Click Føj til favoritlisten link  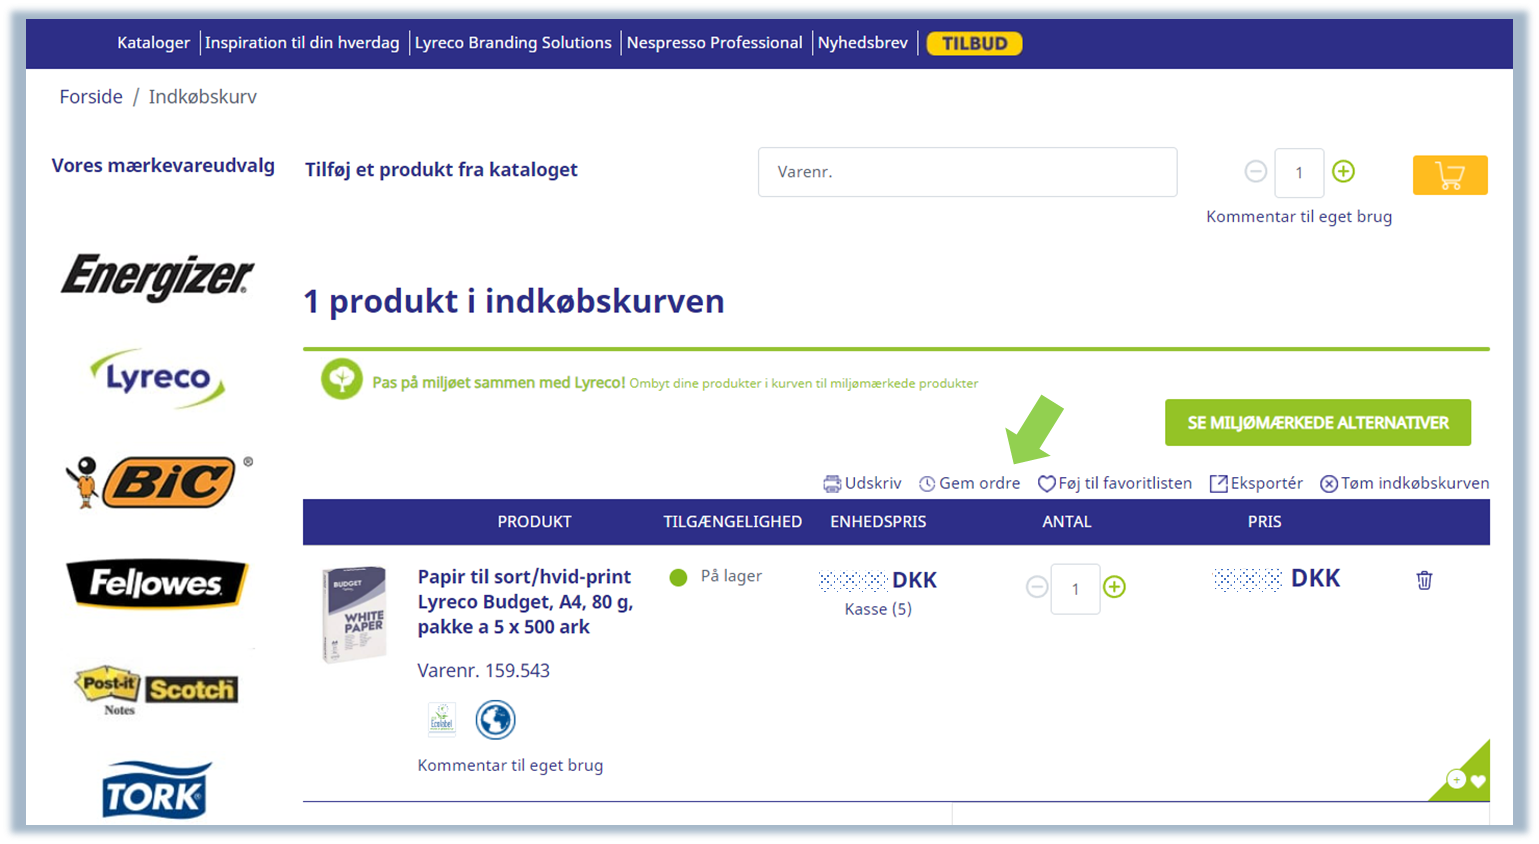click(1125, 483)
